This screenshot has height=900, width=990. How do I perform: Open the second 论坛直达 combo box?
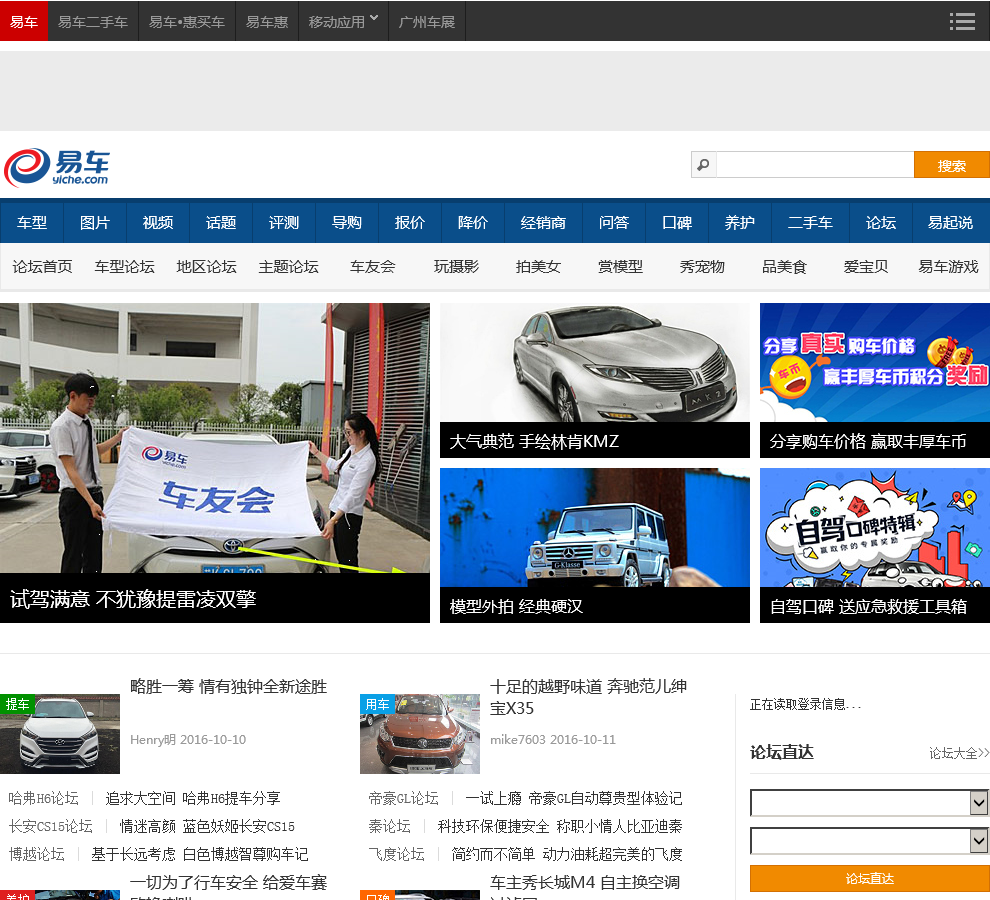click(869, 841)
